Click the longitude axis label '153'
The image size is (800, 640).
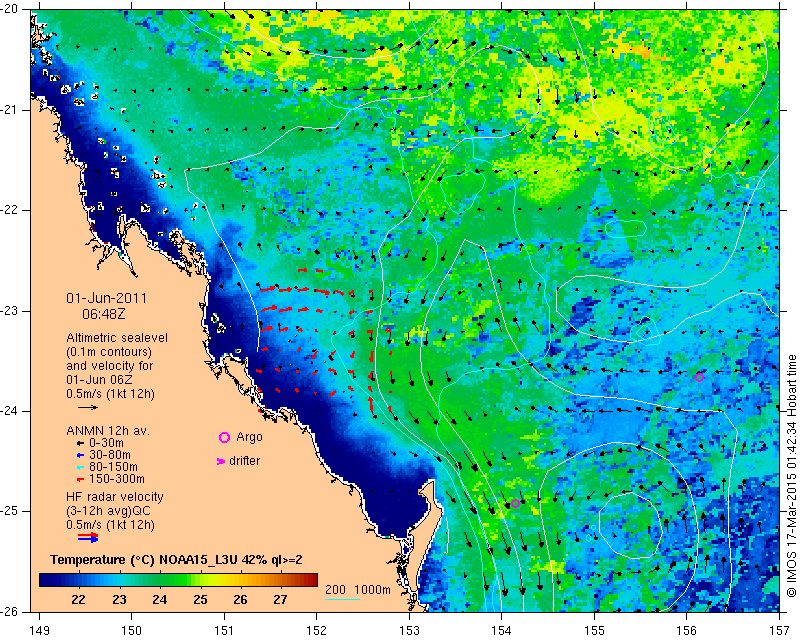click(409, 631)
